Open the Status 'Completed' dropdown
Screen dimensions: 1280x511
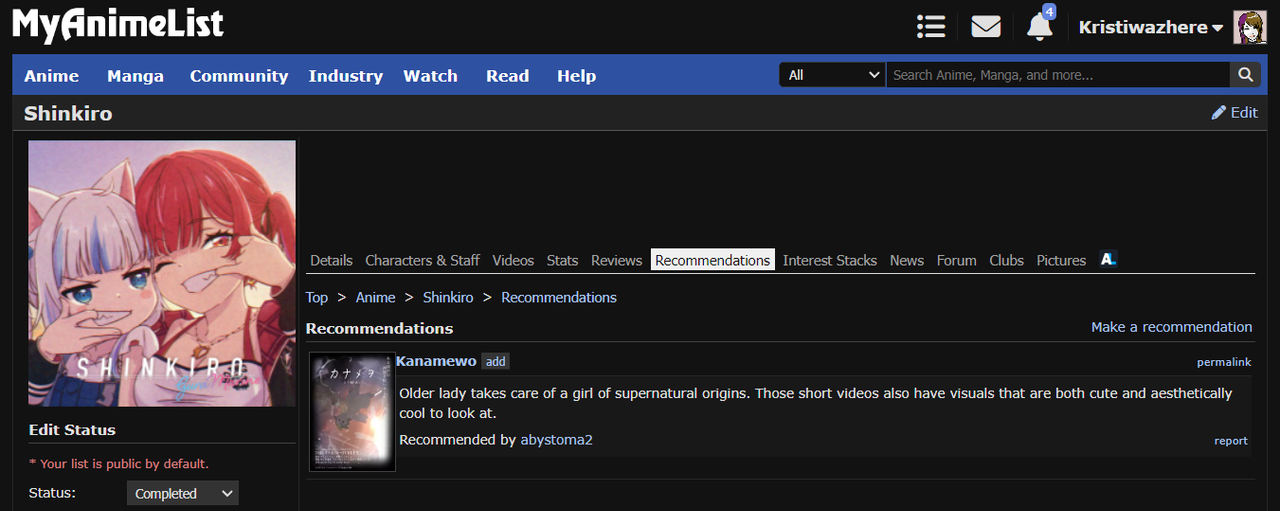183,493
